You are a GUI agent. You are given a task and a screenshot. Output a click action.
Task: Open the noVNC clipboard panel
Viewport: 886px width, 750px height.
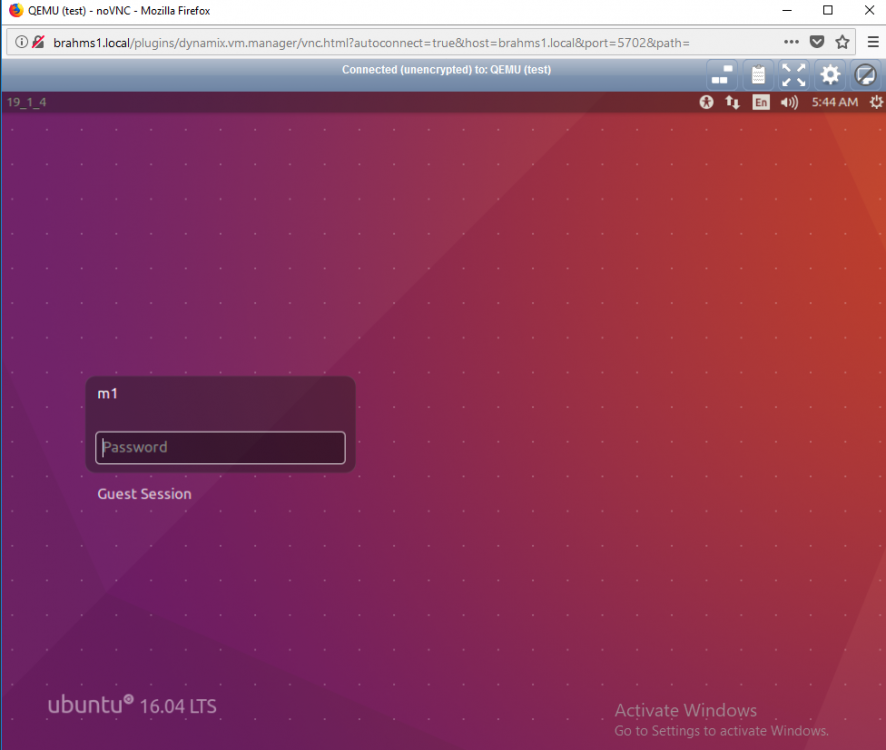coord(758,75)
